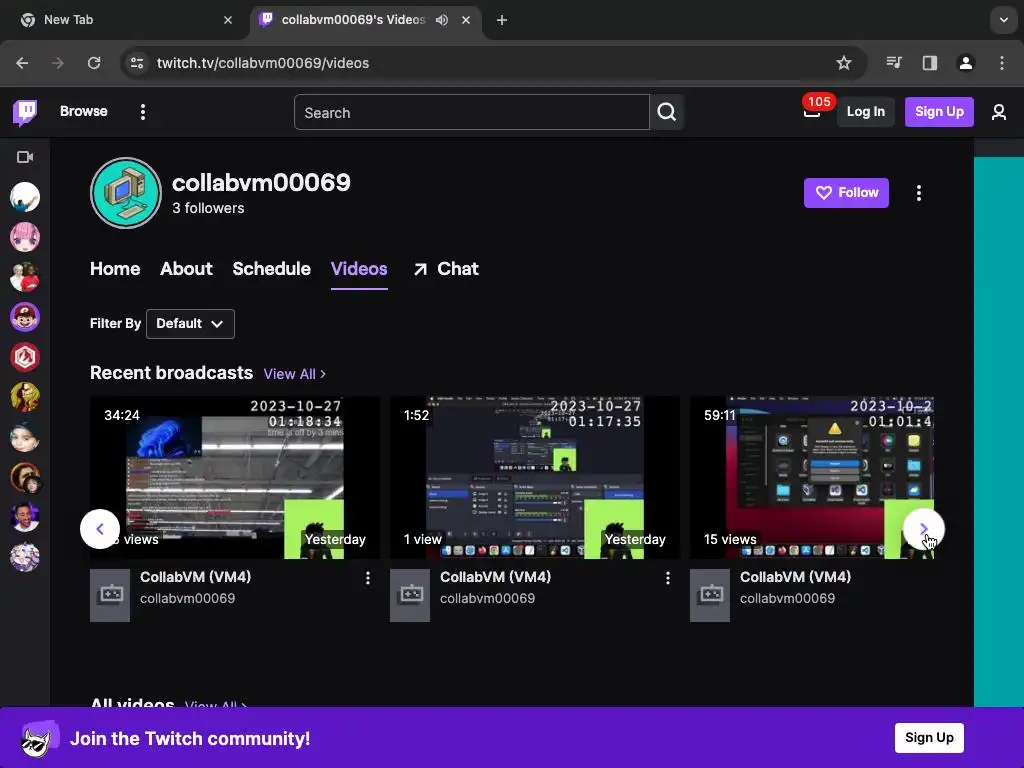Open the Chat popout link
Viewport: 1024px width, 768px height.
click(447, 269)
